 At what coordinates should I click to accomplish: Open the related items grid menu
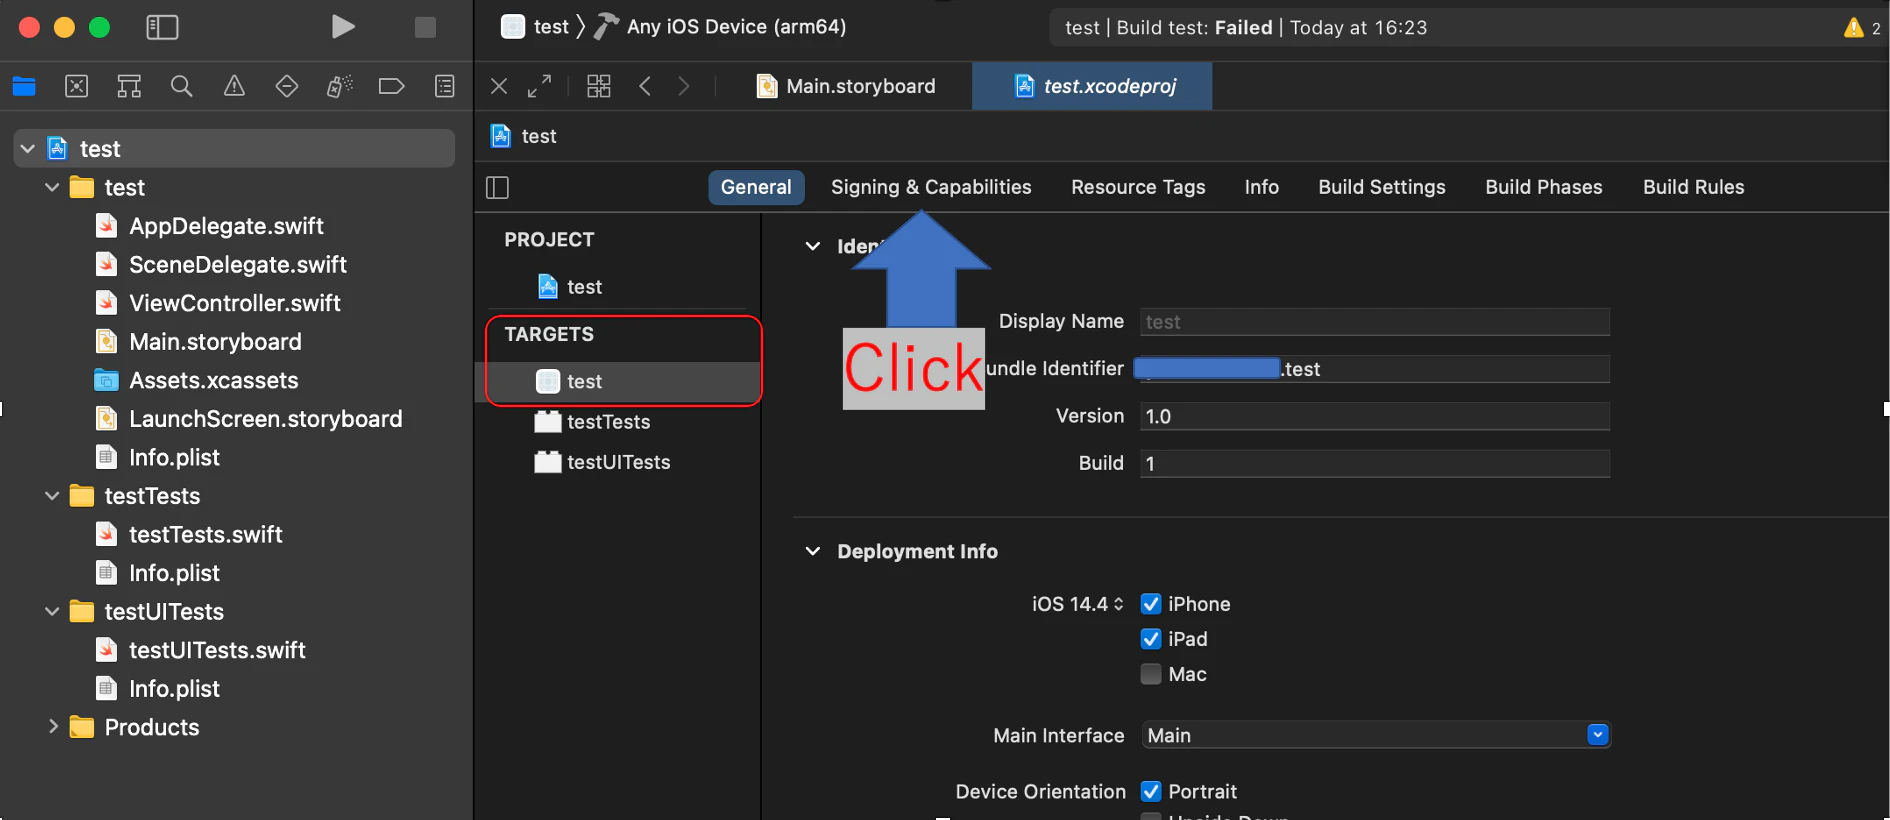point(599,86)
